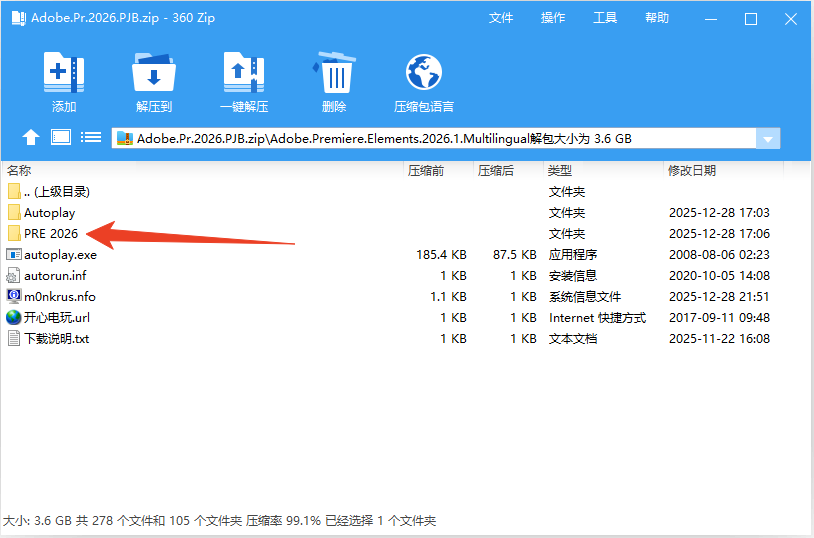814x538 pixels.
Task: Select the 开心电玩.url globe icon
Action: tap(13, 317)
